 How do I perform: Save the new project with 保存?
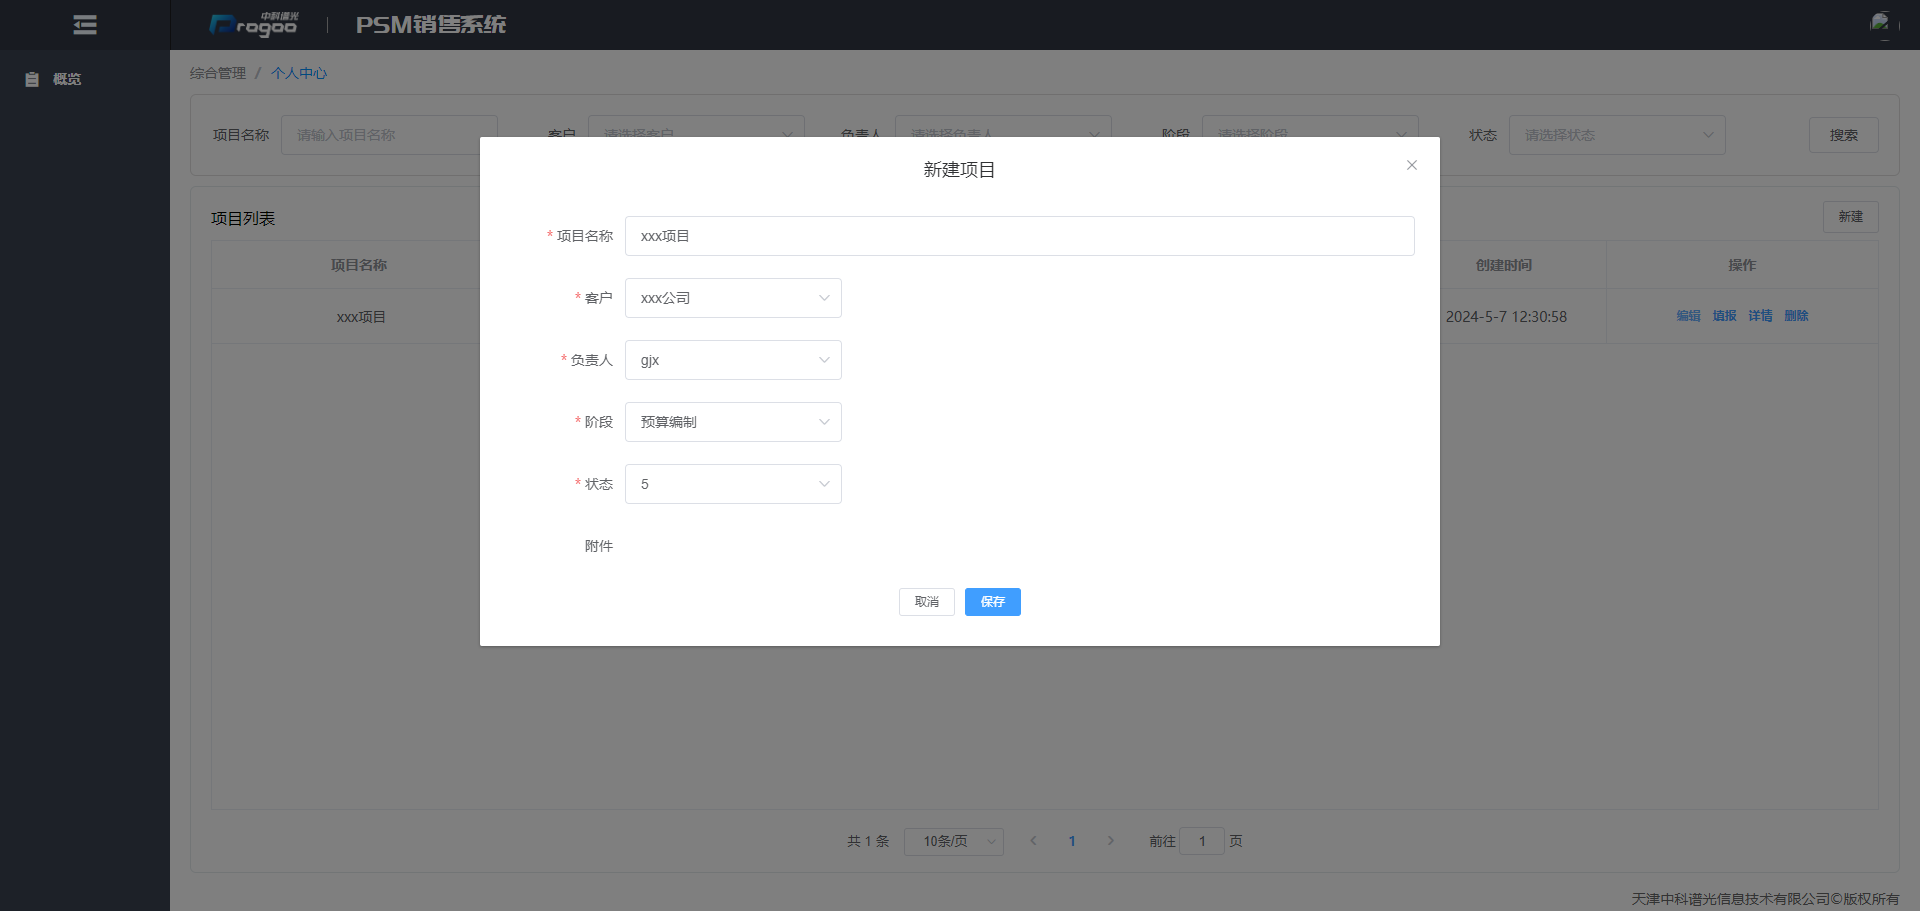[992, 602]
